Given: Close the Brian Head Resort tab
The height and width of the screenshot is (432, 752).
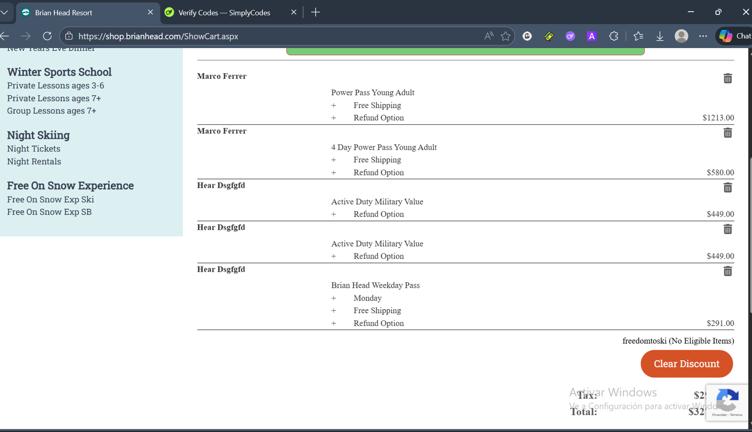Looking at the screenshot, I should [x=150, y=12].
